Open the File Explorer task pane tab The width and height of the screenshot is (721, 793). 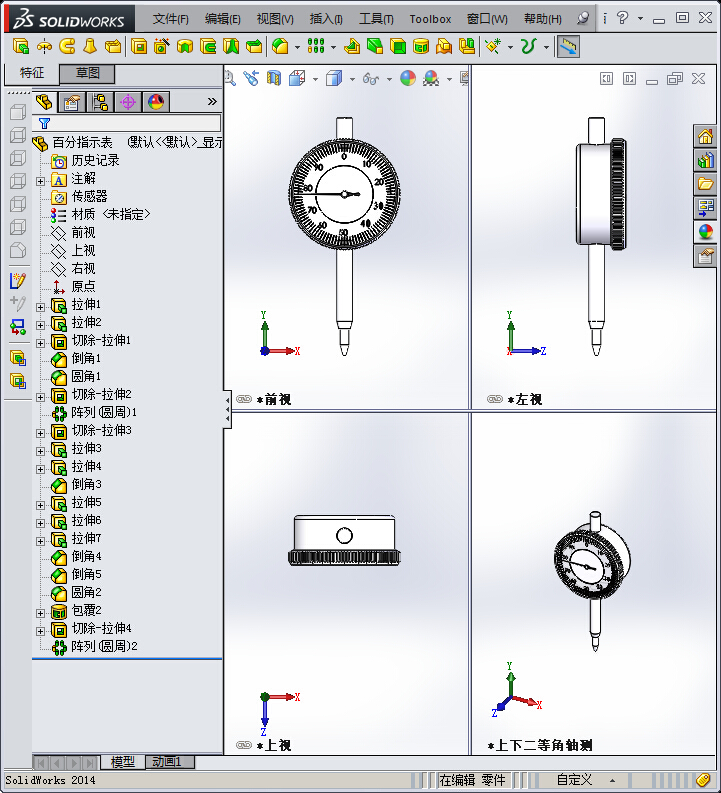point(705,184)
